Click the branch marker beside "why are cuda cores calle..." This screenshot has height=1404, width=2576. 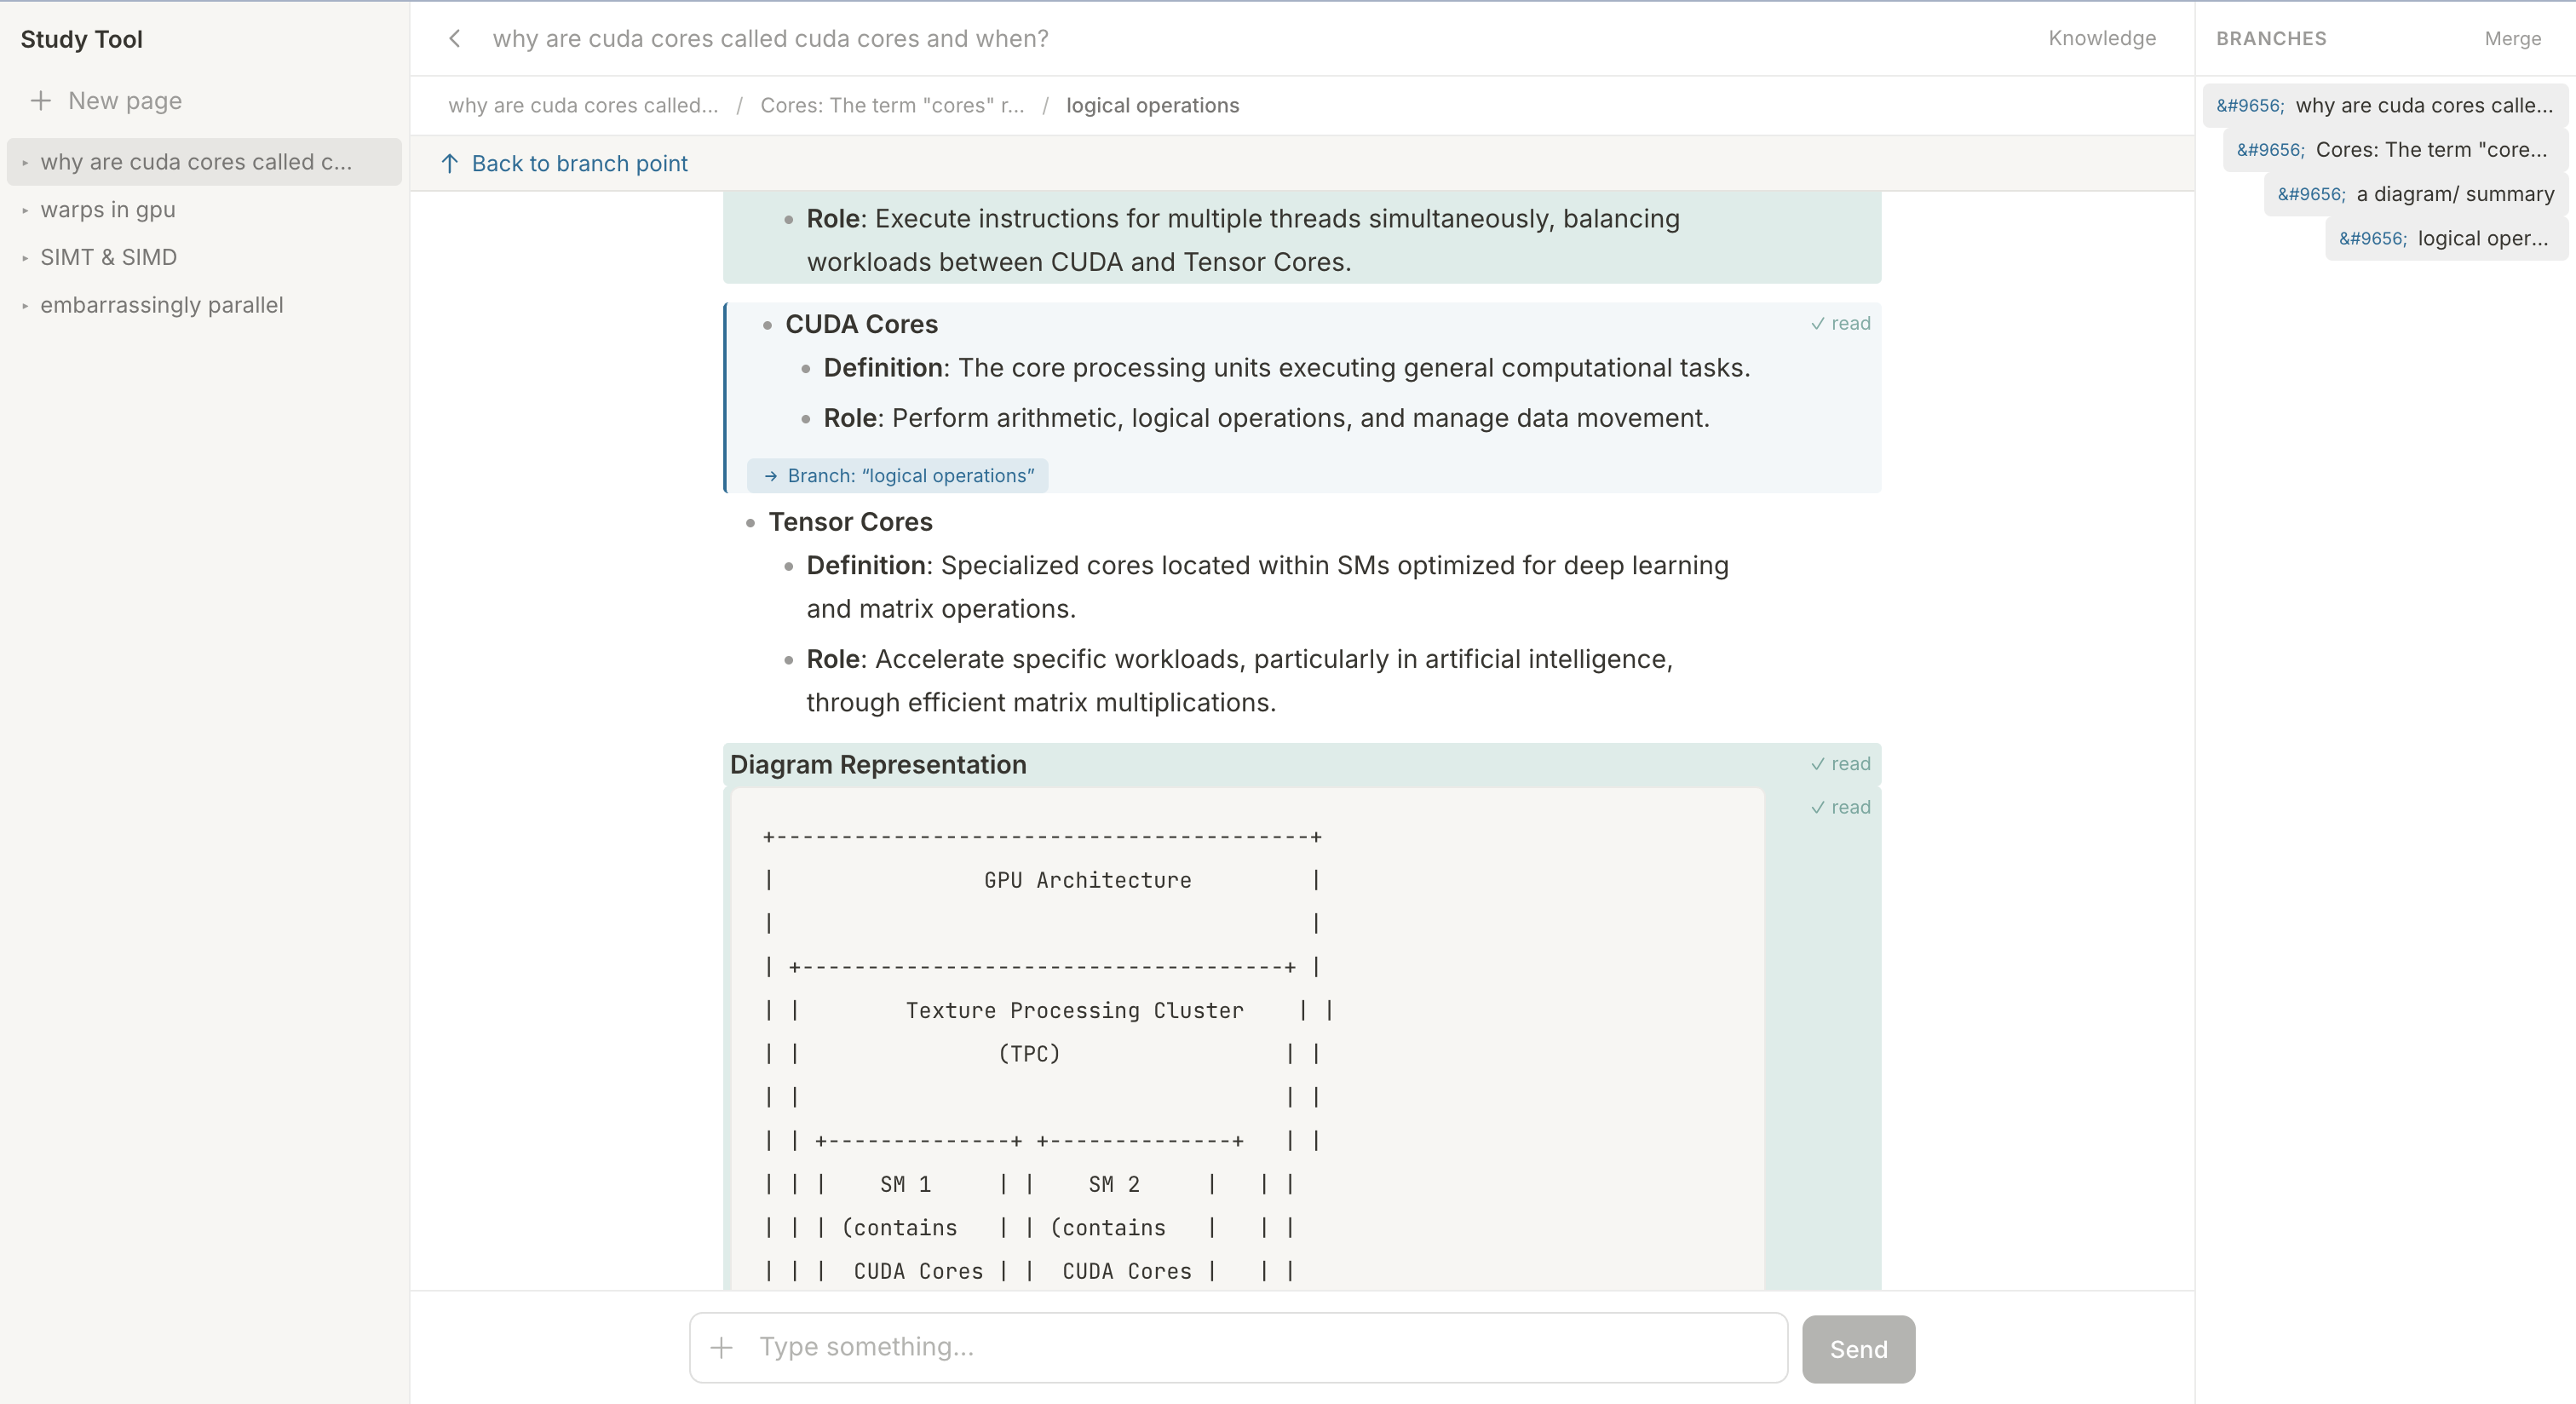click(x=2249, y=105)
